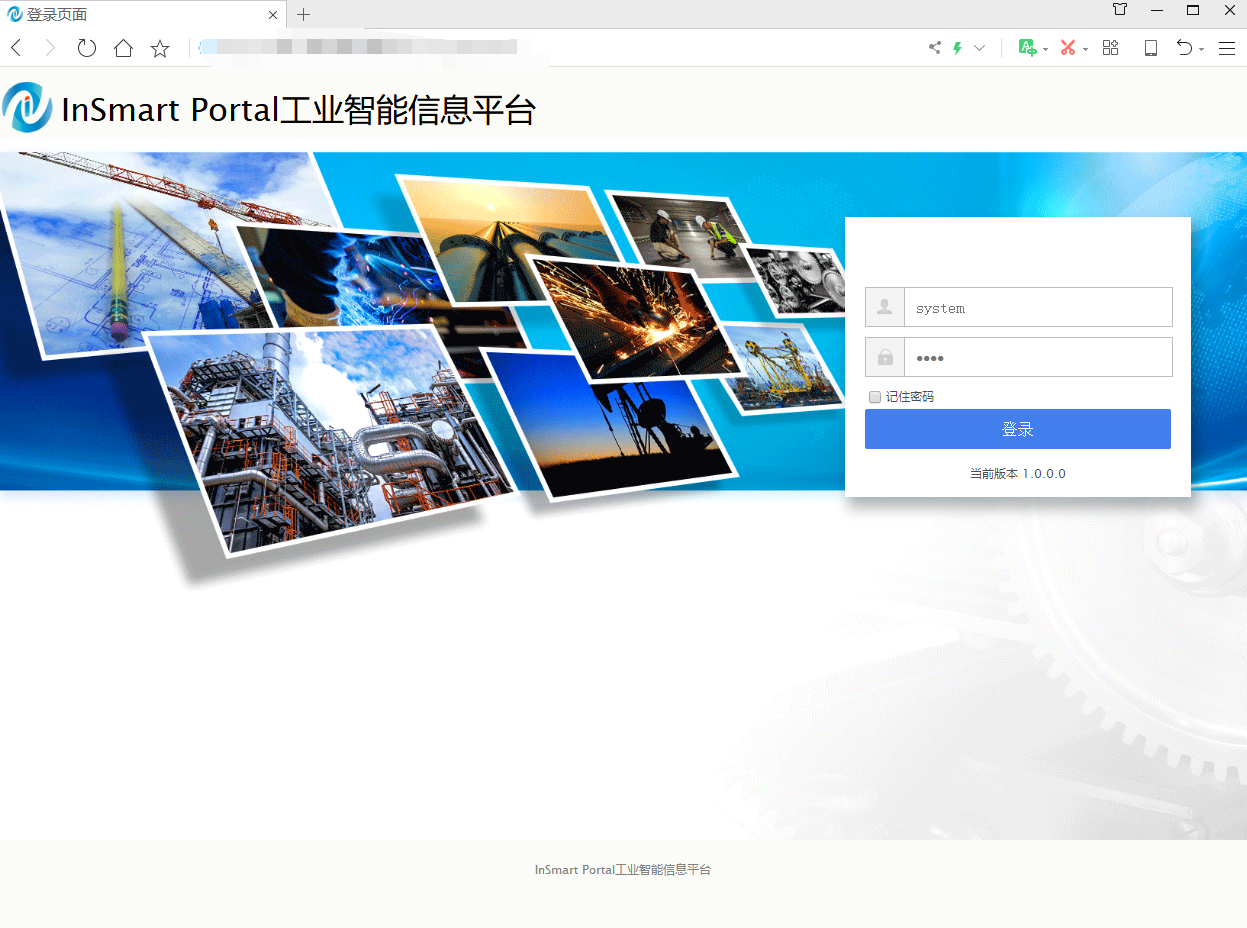Click the blue 登录 button
This screenshot has height=928, width=1247.
pyautogui.click(x=1018, y=429)
